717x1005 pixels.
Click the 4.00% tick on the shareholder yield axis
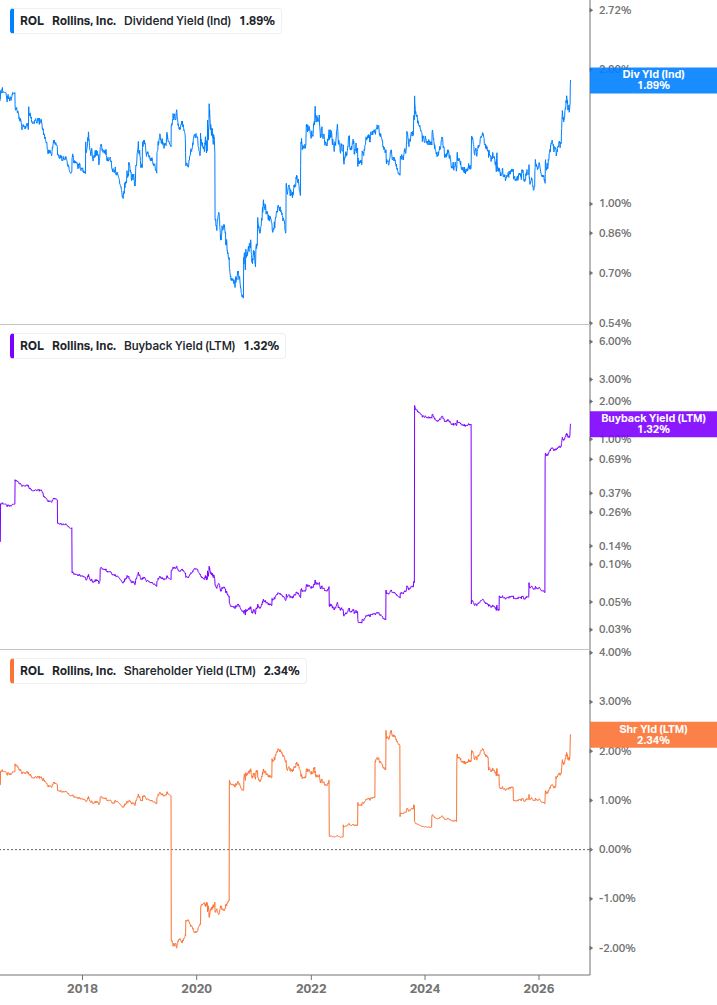coord(615,652)
